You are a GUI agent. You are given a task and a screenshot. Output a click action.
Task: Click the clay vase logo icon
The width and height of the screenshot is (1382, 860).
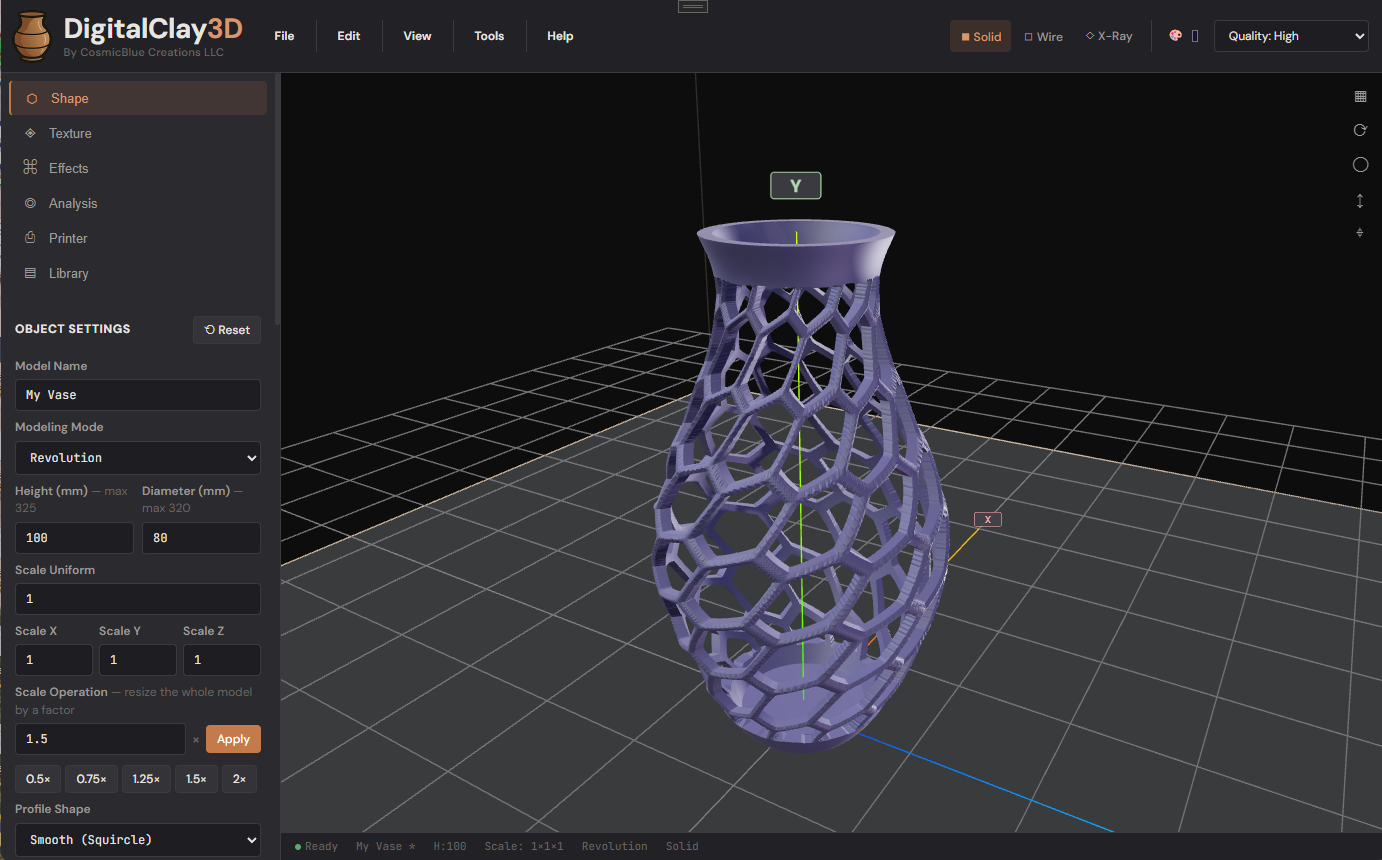31,36
